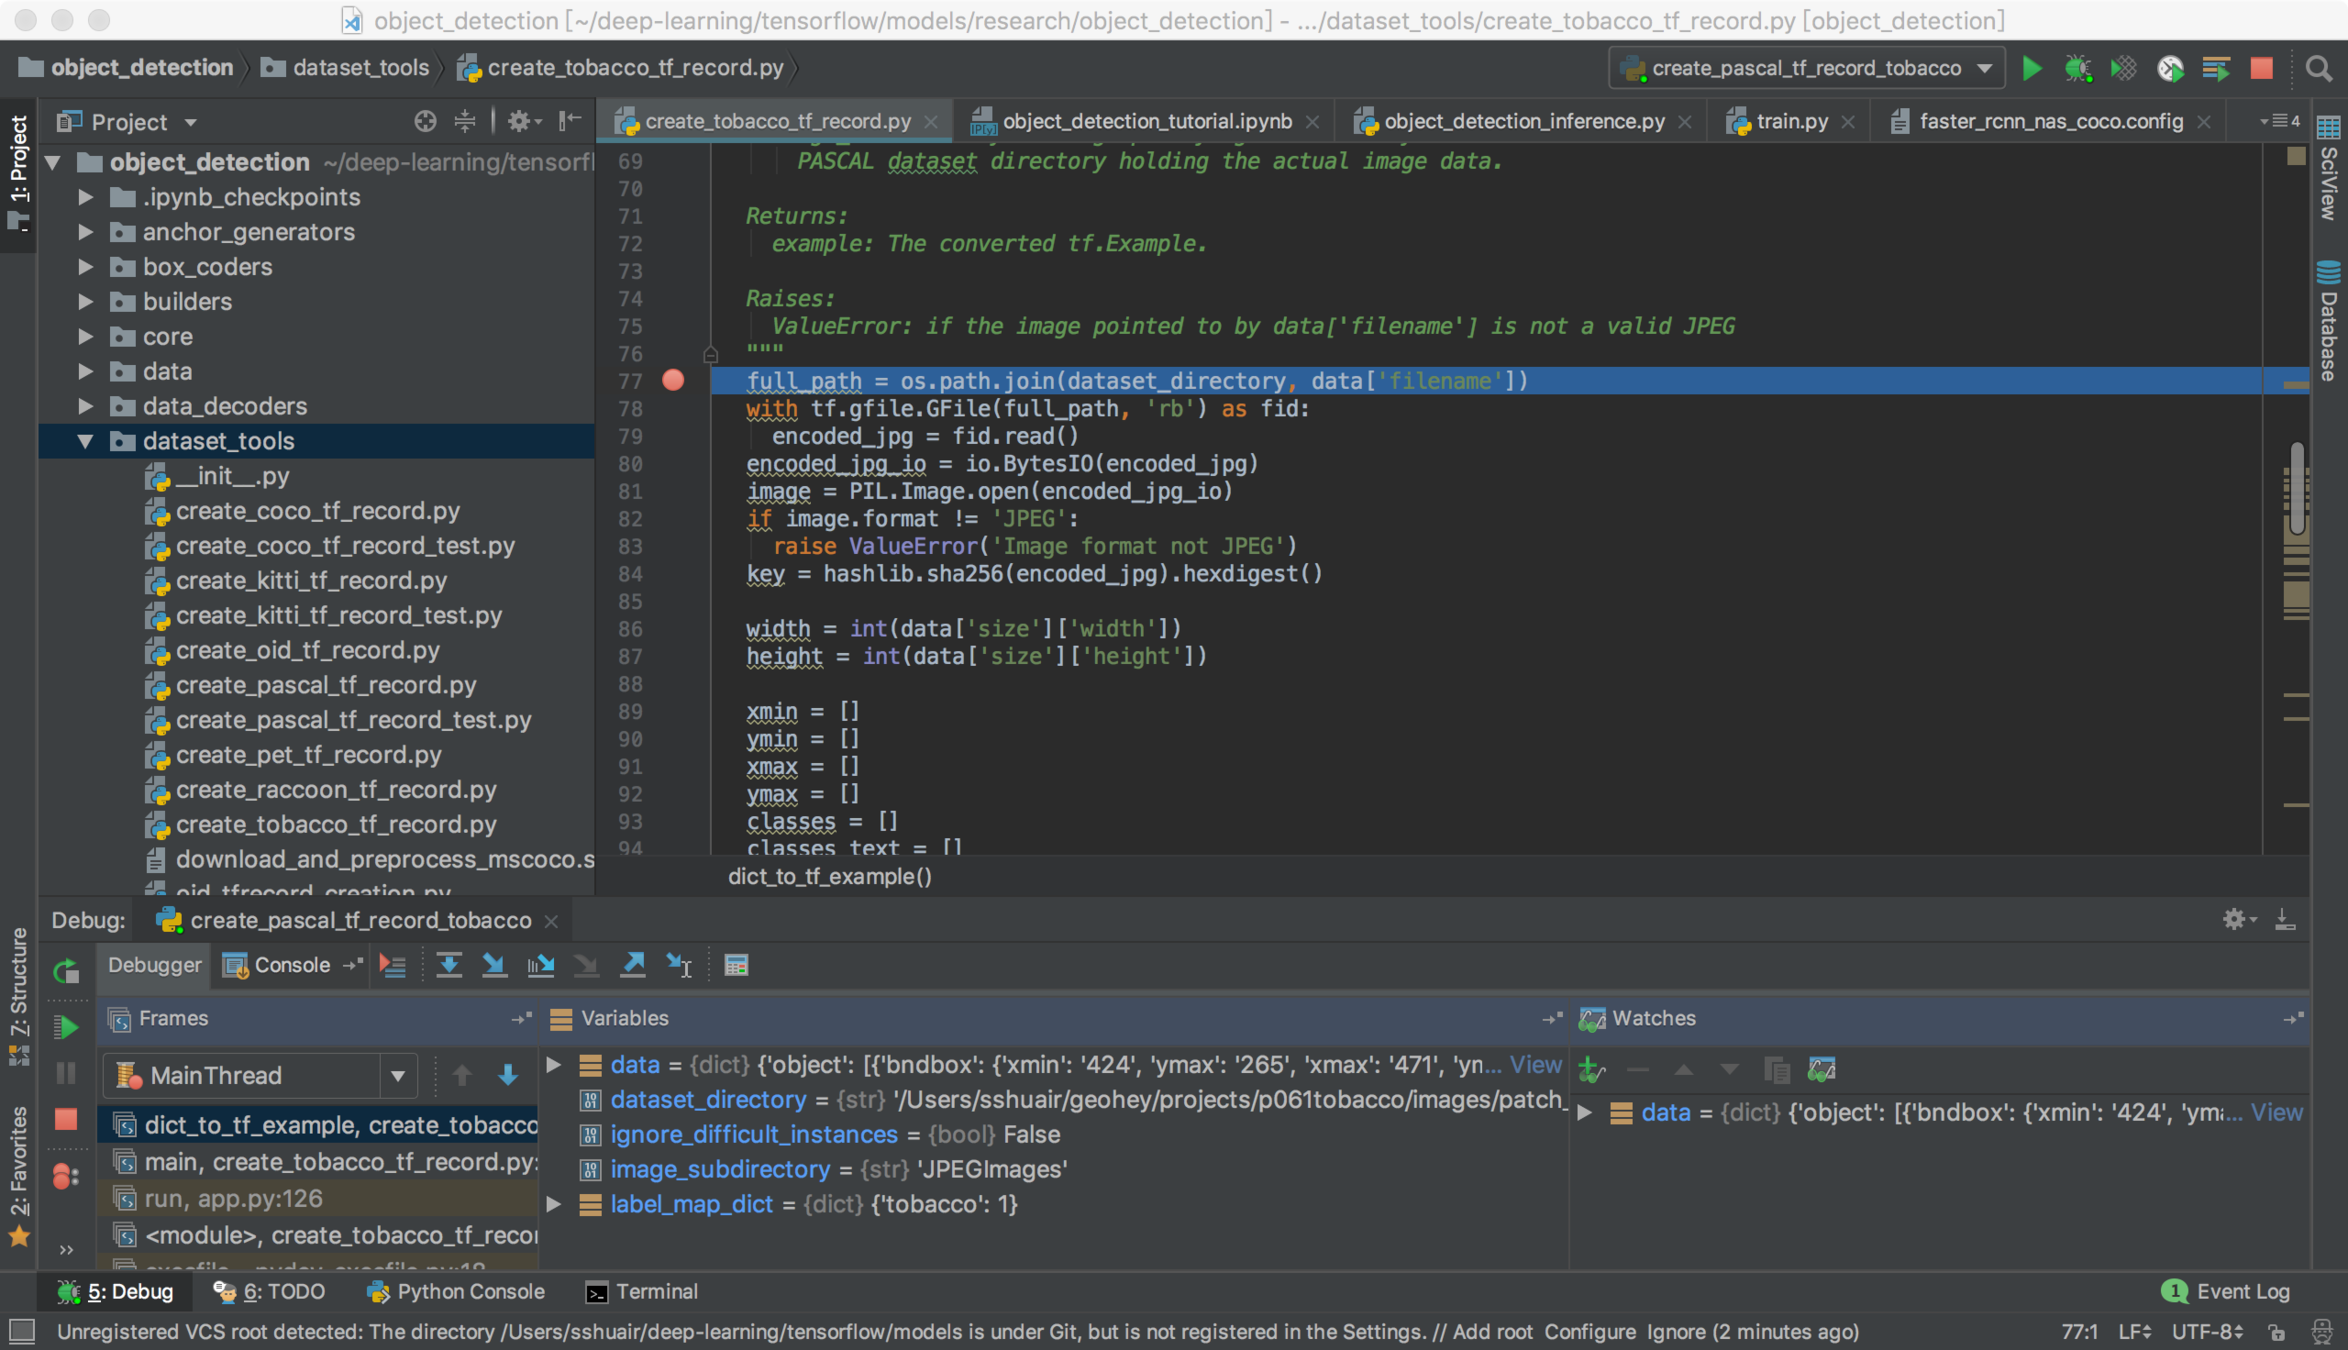
Task: Click red Stop button in debug sidebar
Action: (66, 1119)
